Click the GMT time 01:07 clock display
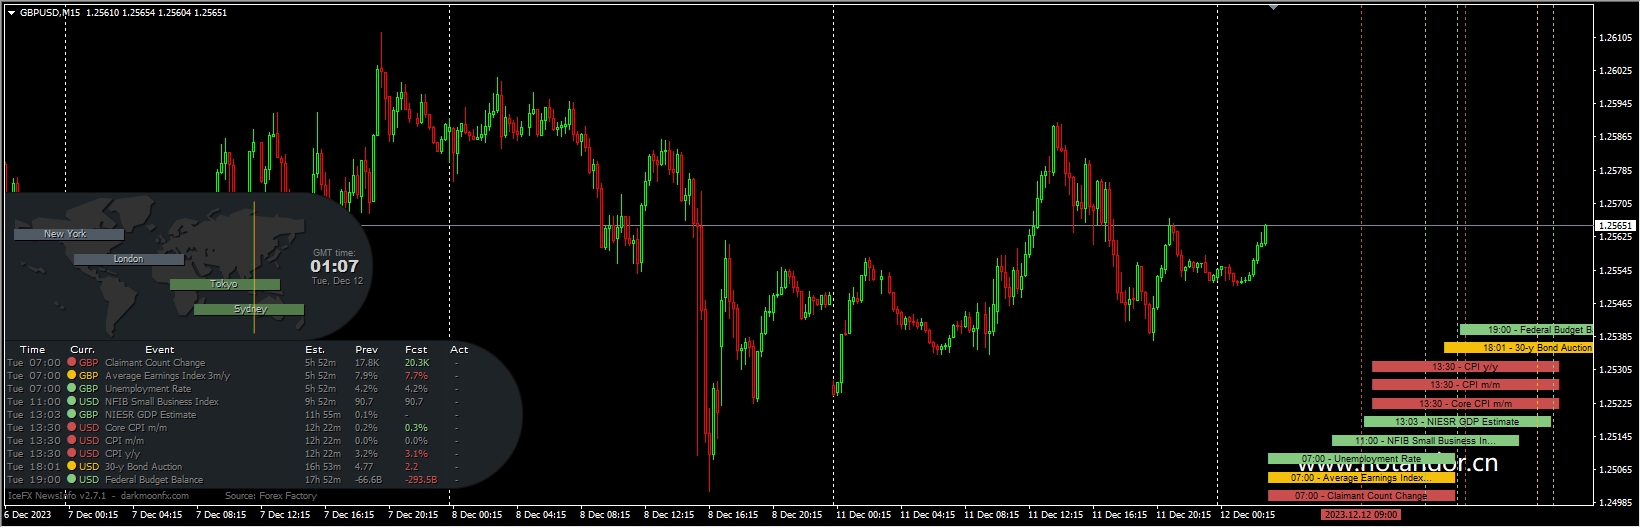Screen dimensions: 1641x528 334,266
